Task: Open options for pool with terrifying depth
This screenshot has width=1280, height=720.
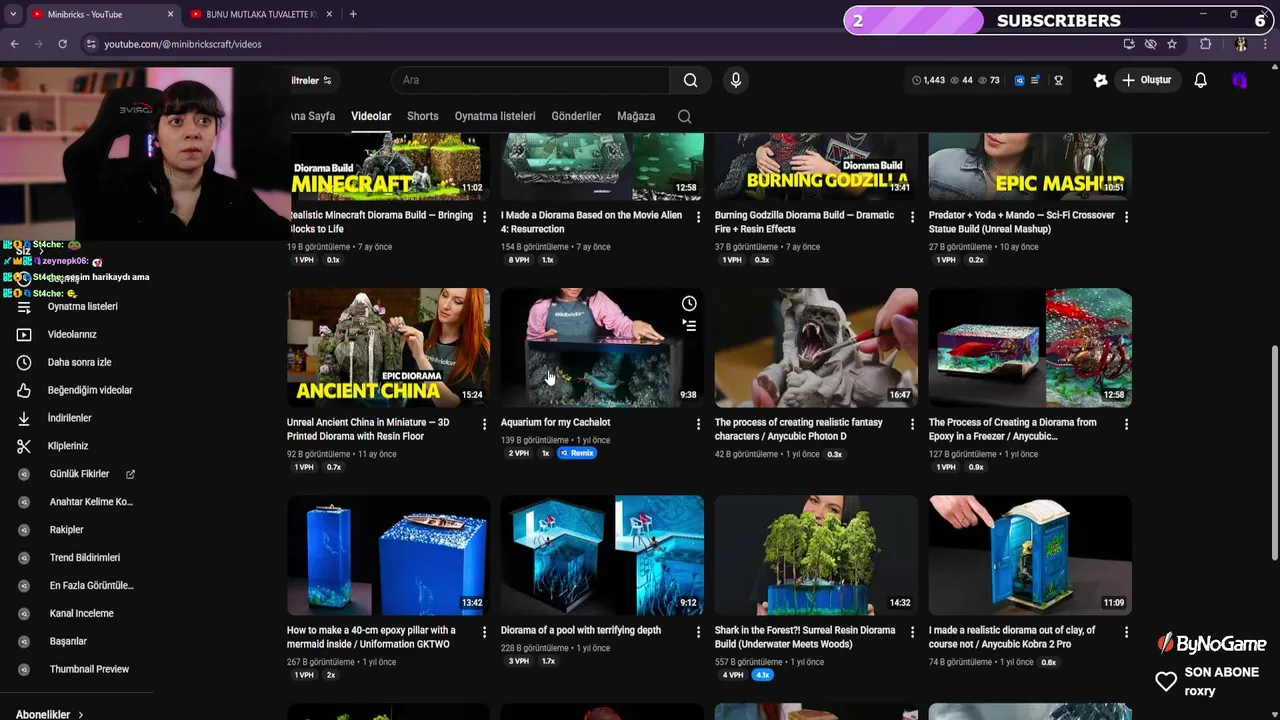Action: click(698, 632)
